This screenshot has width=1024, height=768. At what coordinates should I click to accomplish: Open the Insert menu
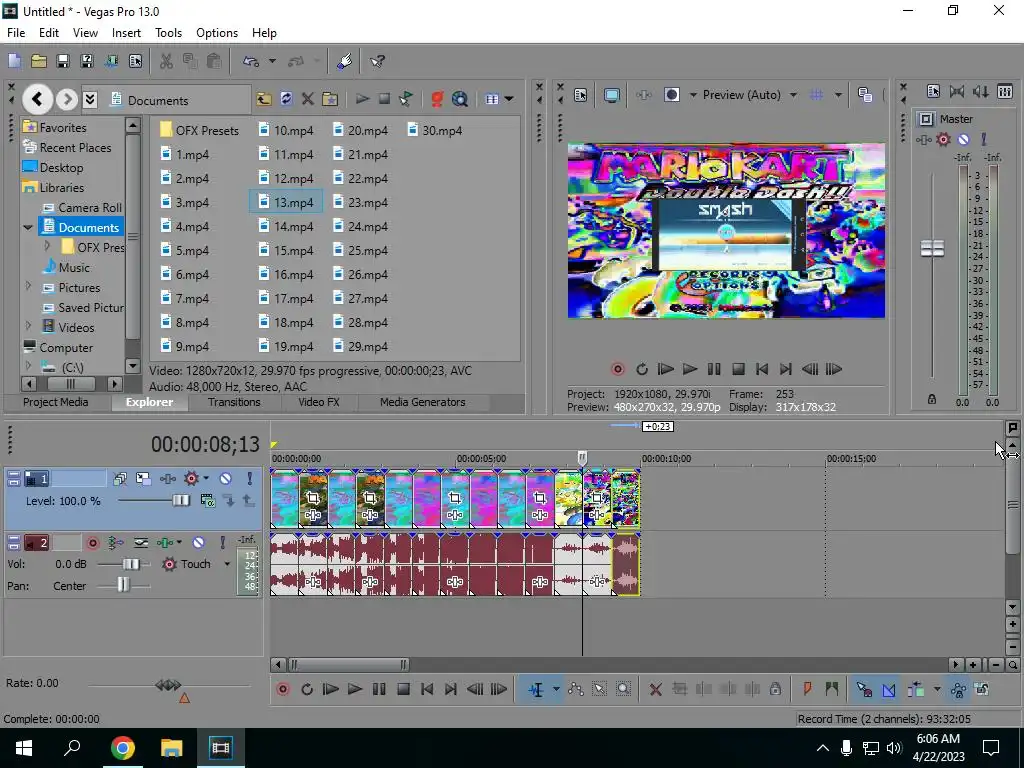(126, 33)
